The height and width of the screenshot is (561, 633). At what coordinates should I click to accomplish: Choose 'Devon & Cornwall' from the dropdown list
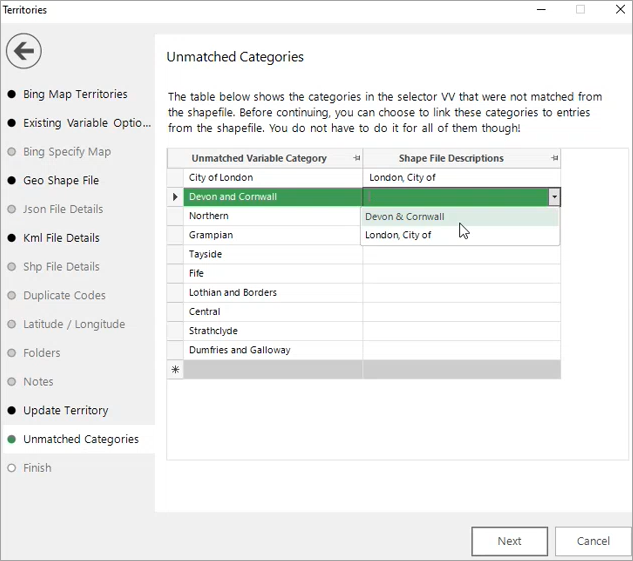coord(459,217)
